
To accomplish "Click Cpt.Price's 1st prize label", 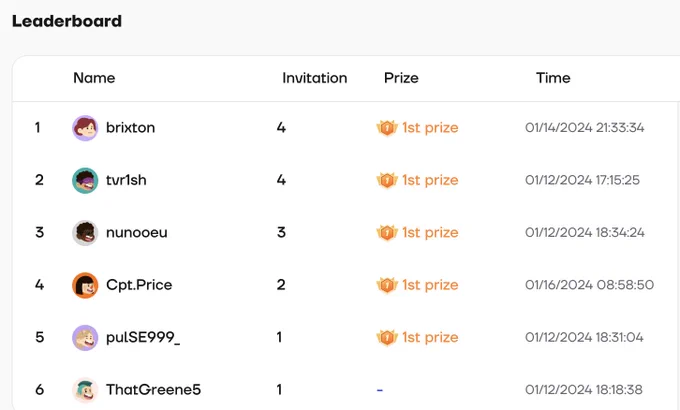I will [x=430, y=285].
